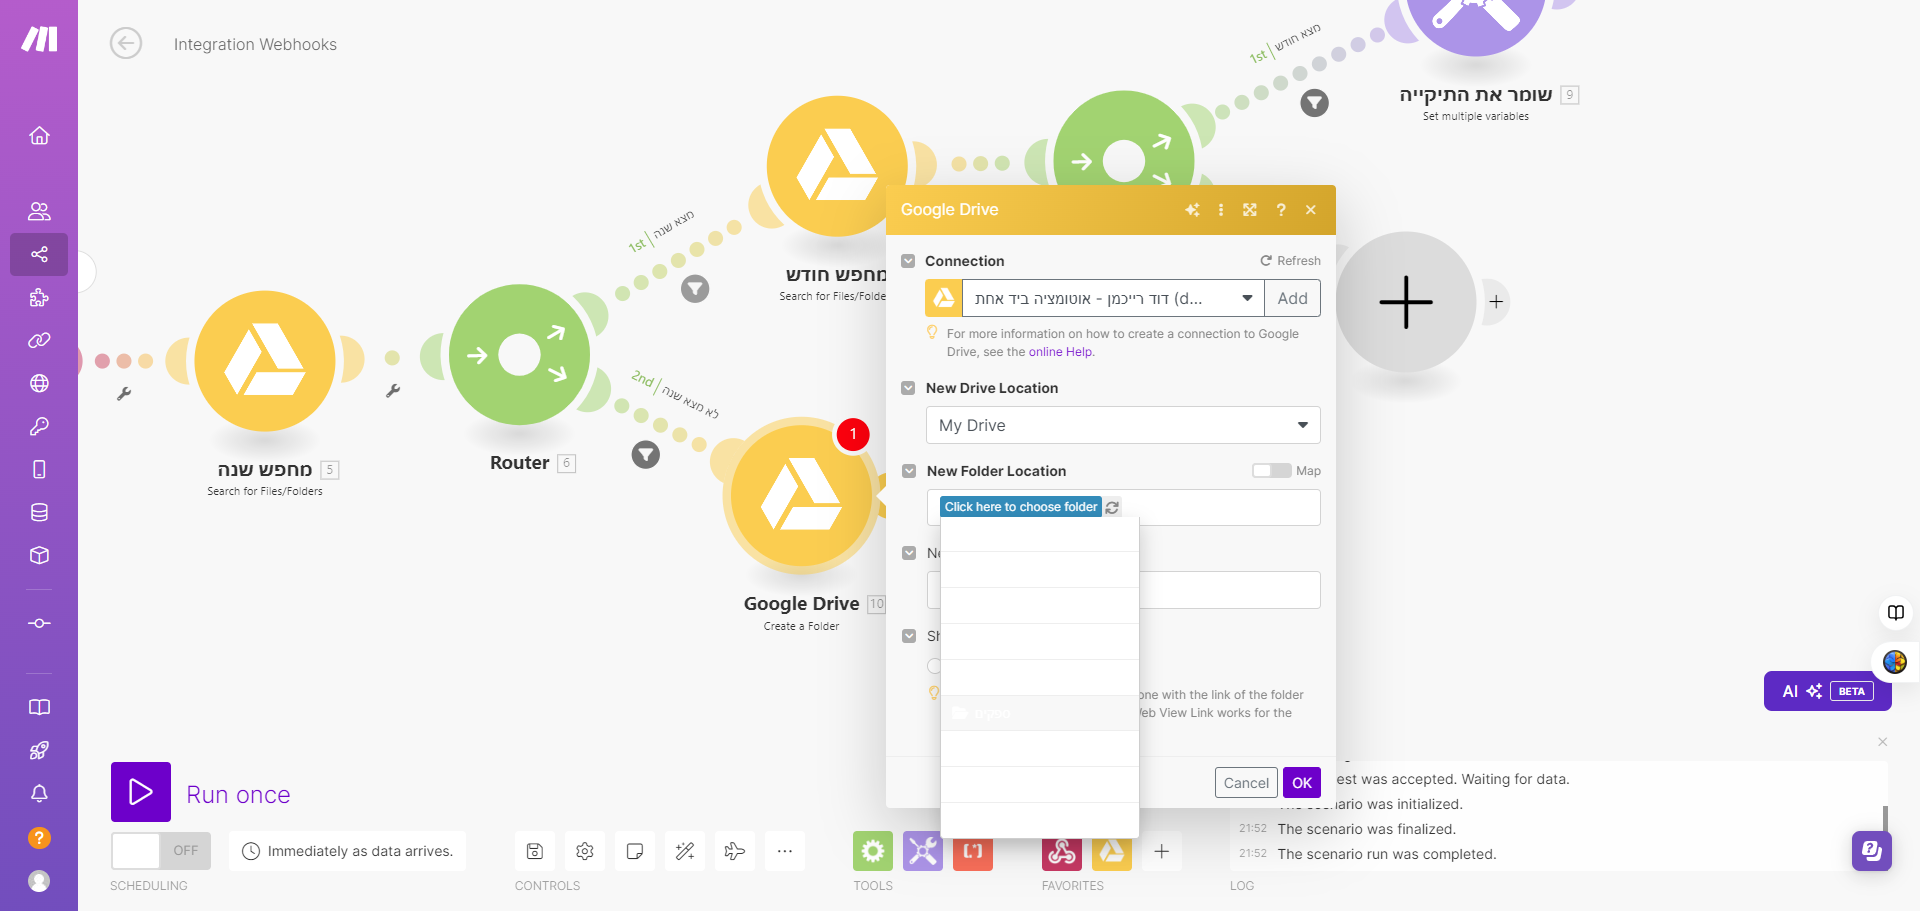This screenshot has width=1920, height=911.
Task: Click the highlighted folder row in picker list
Action: pyautogui.click(x=1040, y=713)
